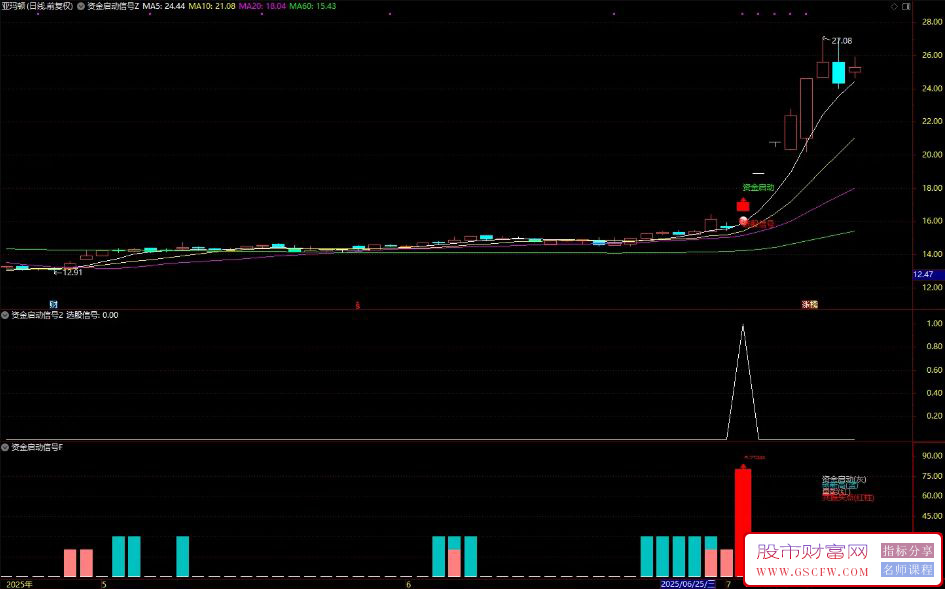Click the red S marker on main chart

pyautogui.click(x=357, y=304)
